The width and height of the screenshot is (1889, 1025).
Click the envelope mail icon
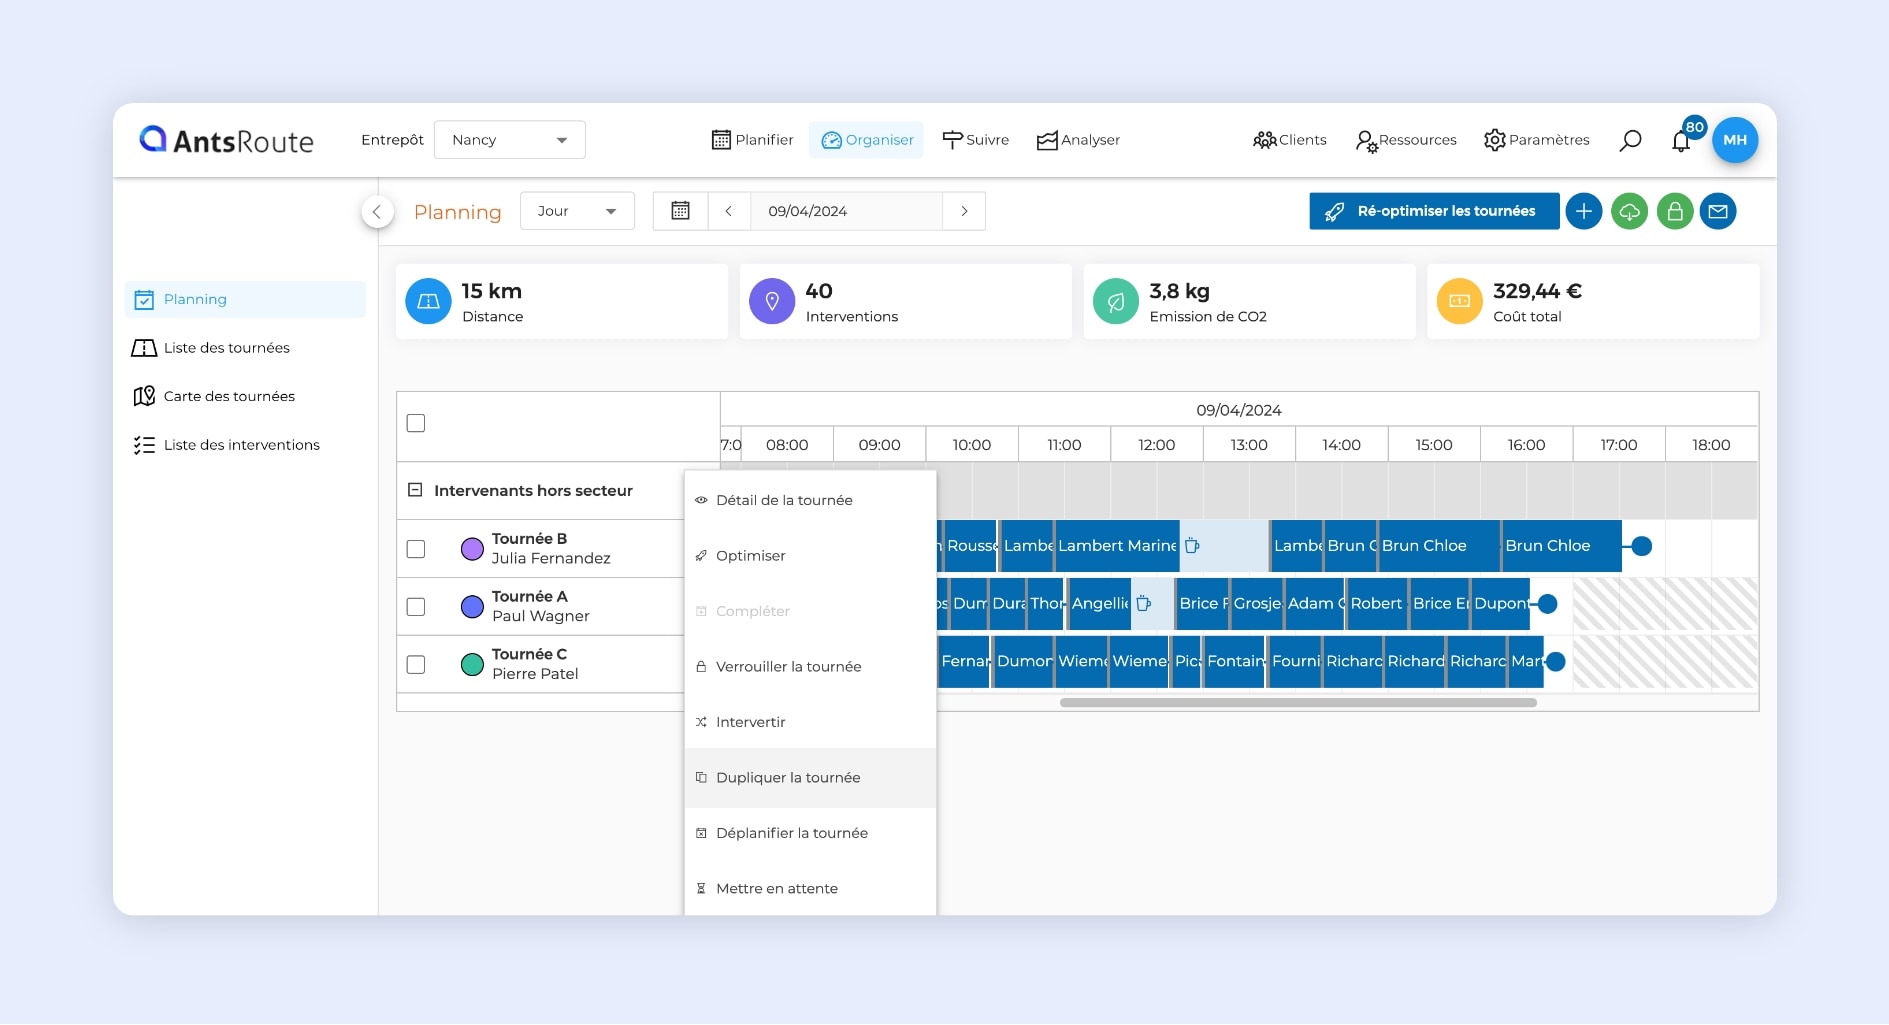click(1718, 211)
